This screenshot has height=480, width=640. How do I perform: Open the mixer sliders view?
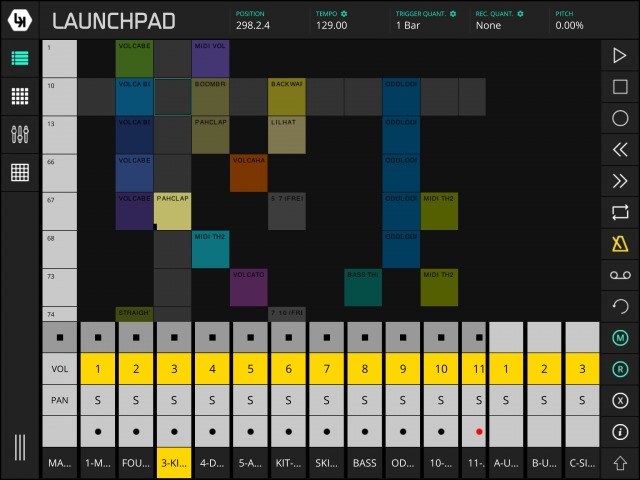click(x=20, y=134)
